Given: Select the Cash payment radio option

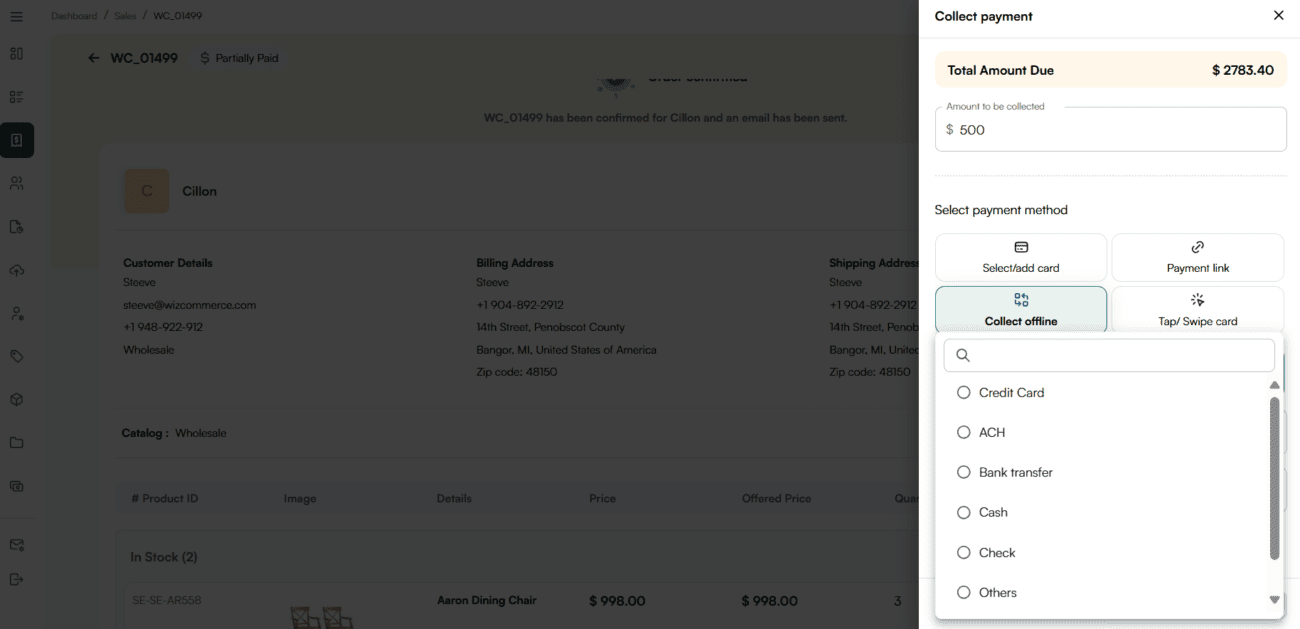Looking at the screenshot, I should 964,512.
